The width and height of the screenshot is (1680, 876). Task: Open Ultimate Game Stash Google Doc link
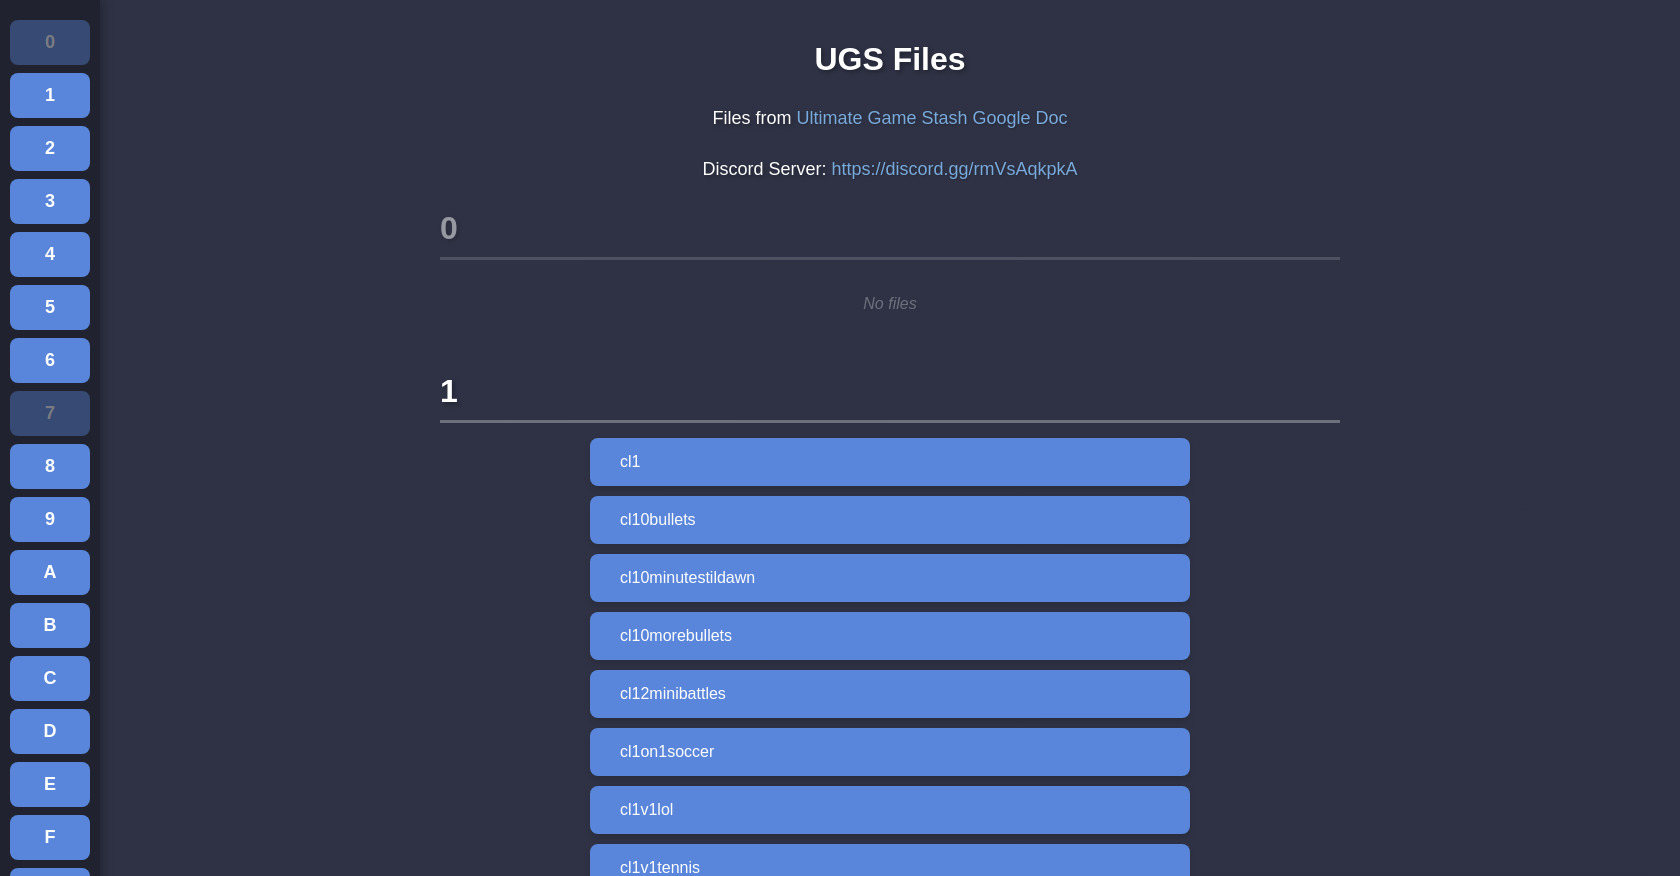click(x=931, y=118)
